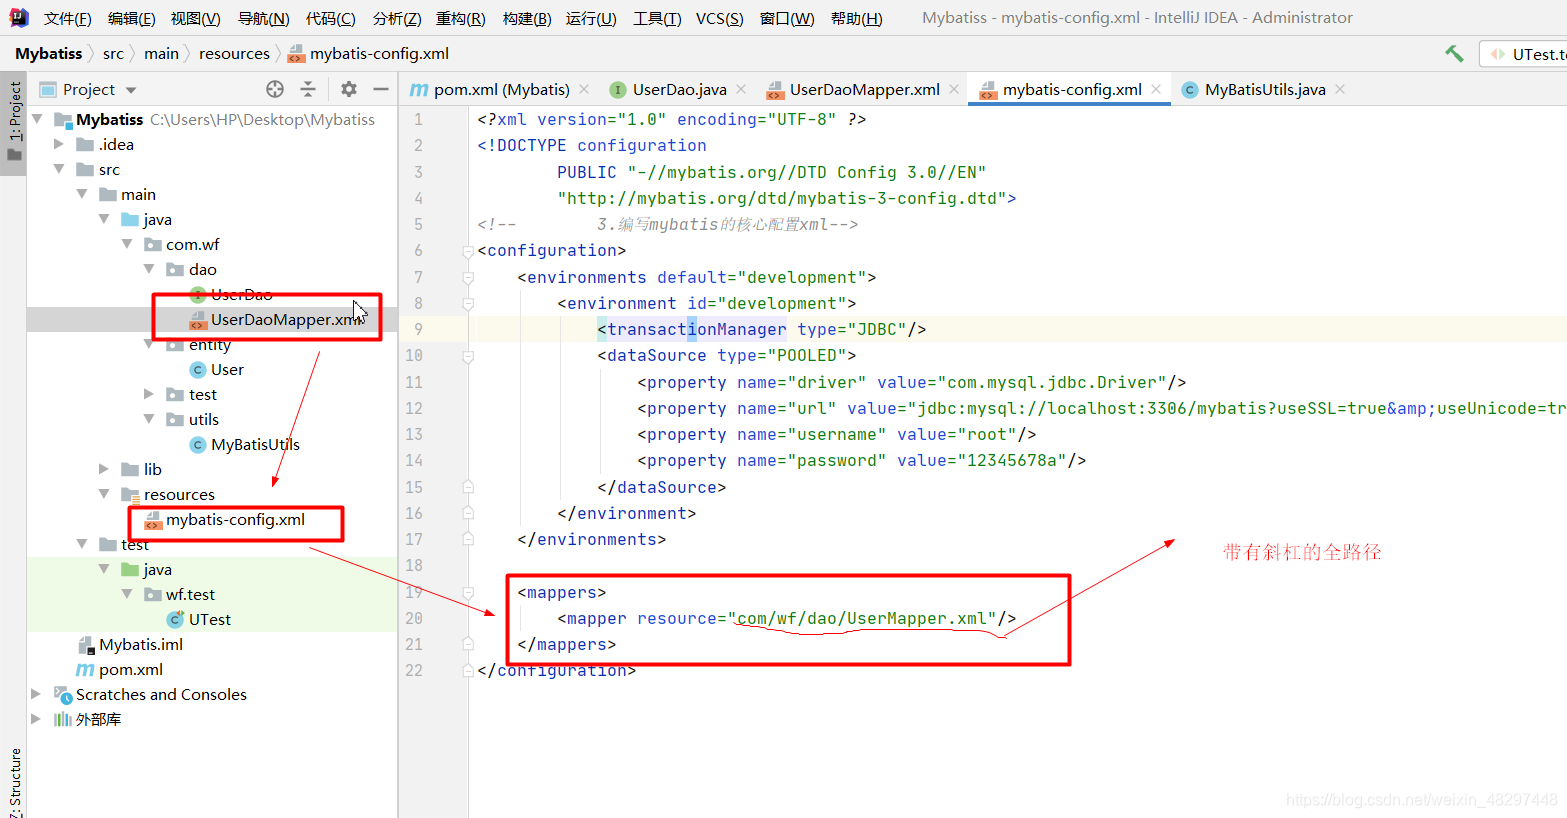The width and height of the screenshot is (1567, 818).
Task: Click the Build hammer icon
Action: click(1454, 54)
